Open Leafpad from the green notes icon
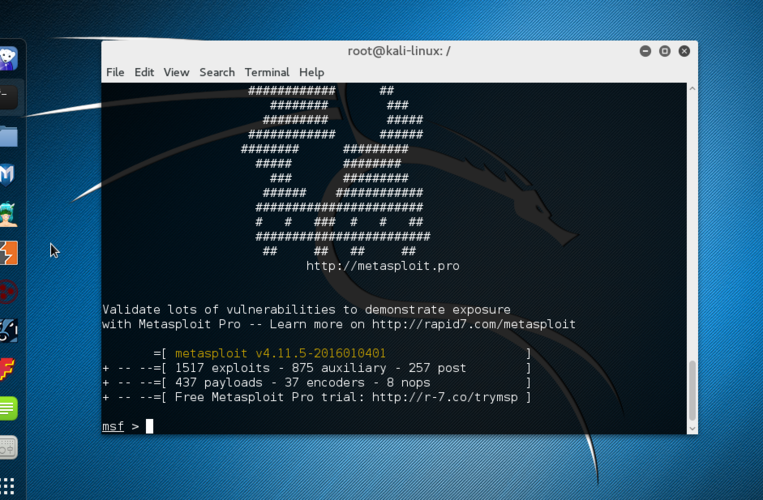763x500 pixels. point(8,409)
